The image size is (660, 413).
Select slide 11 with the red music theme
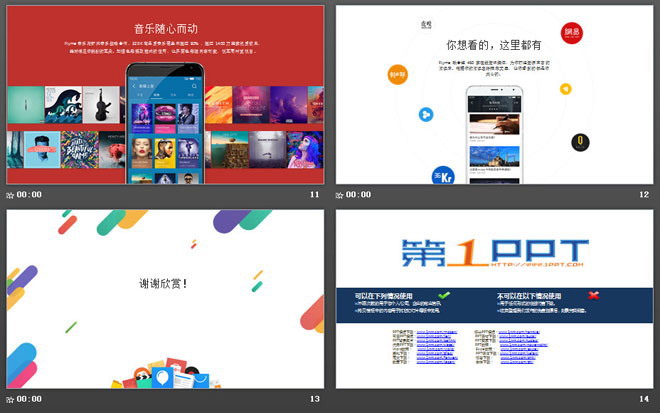[165, 95]
